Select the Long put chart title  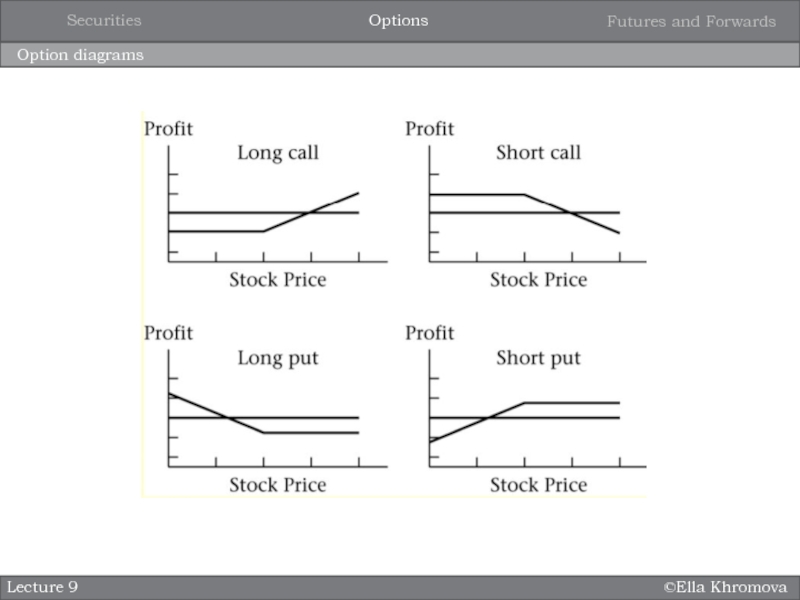point(277,357)
